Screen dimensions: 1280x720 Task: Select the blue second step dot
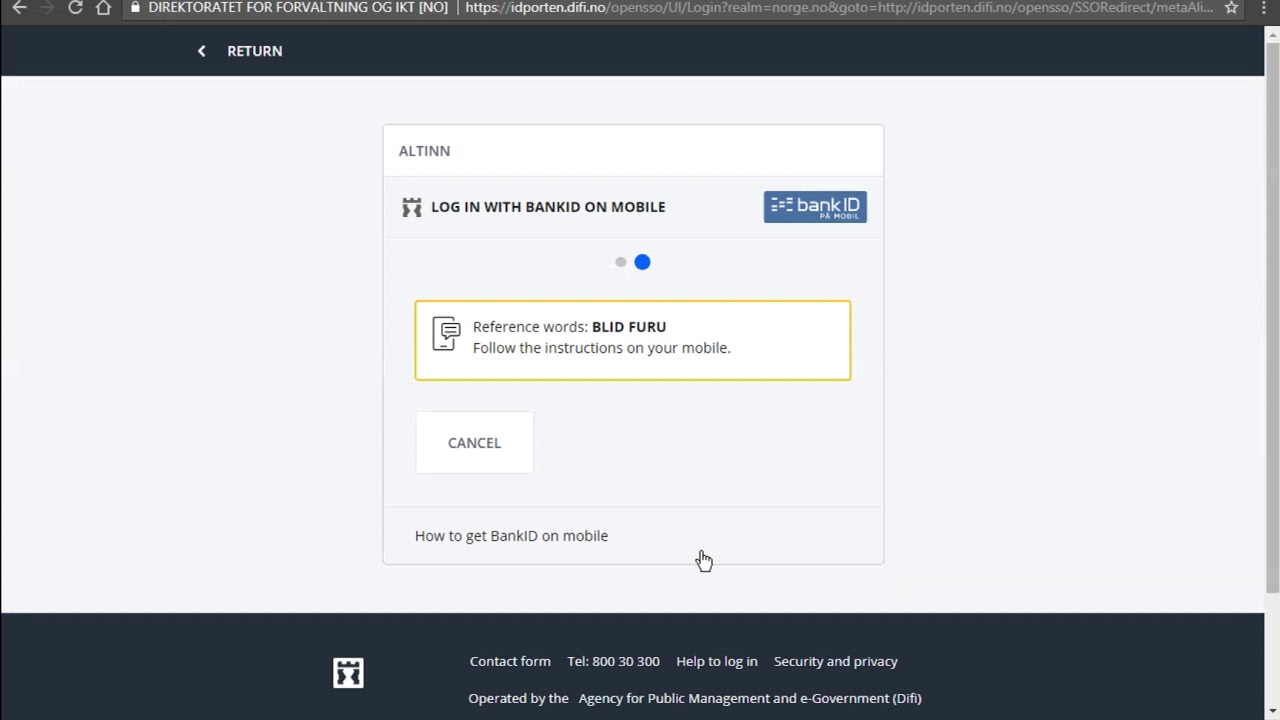642,262
